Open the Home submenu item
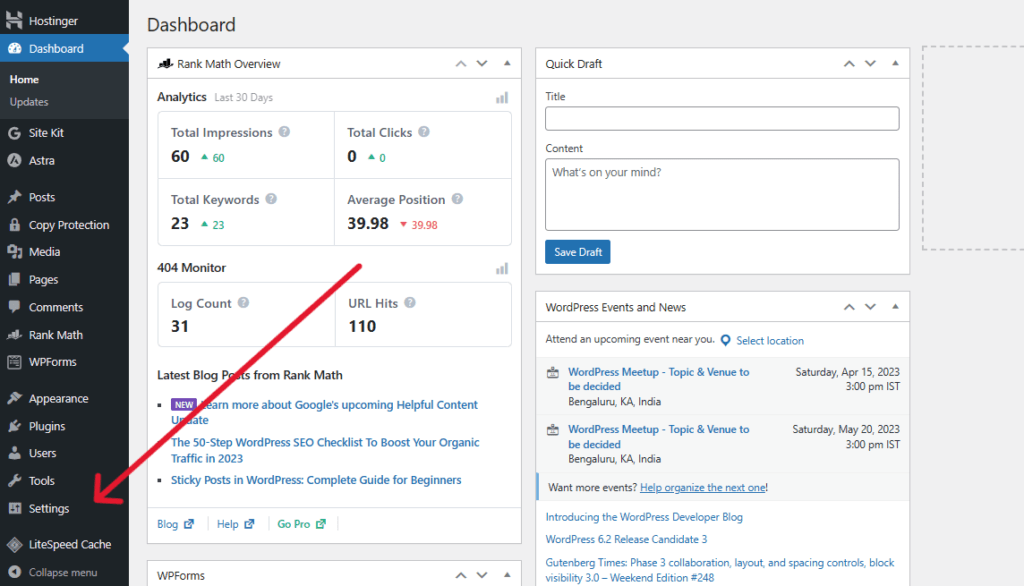The width and height of the screenshot is (1024, 586). [x=24, y=79]
